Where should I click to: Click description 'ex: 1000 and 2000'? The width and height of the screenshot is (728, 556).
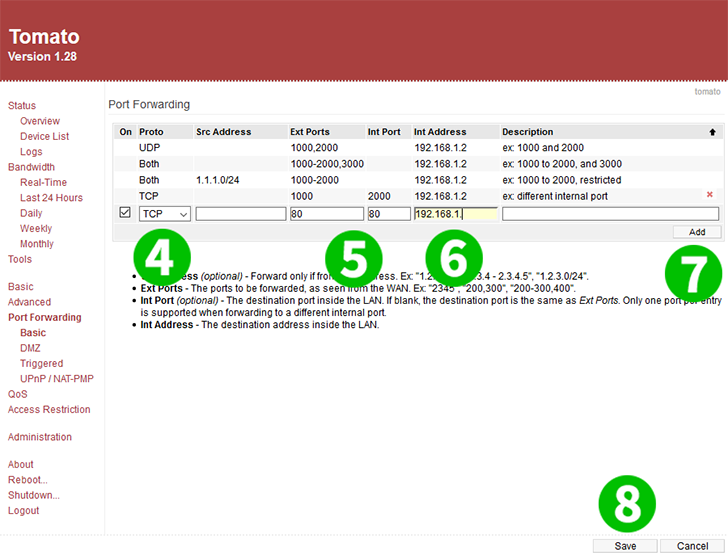click(x=543, y=148)
